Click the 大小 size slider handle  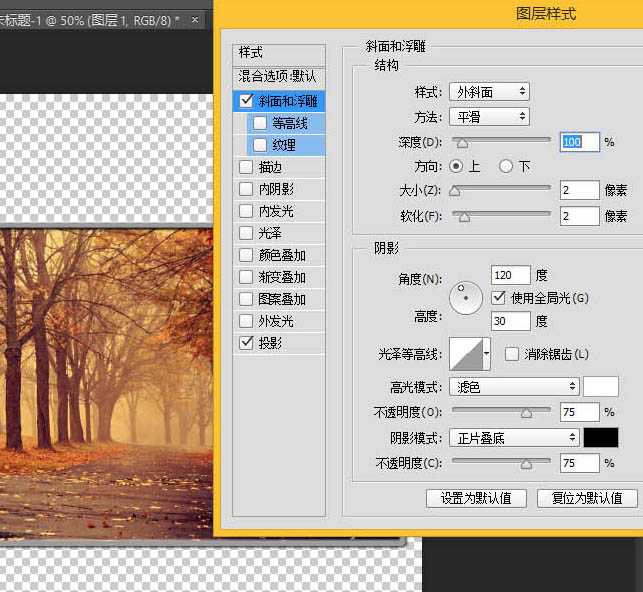454,191
